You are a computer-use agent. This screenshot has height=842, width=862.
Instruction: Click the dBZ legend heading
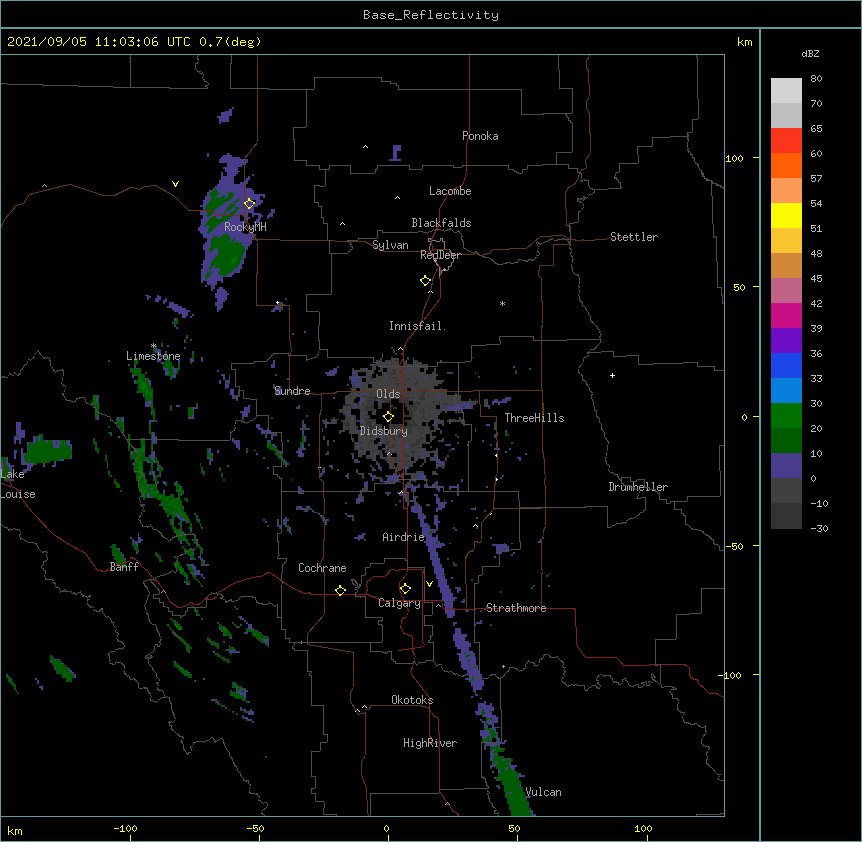coord(810,53)
